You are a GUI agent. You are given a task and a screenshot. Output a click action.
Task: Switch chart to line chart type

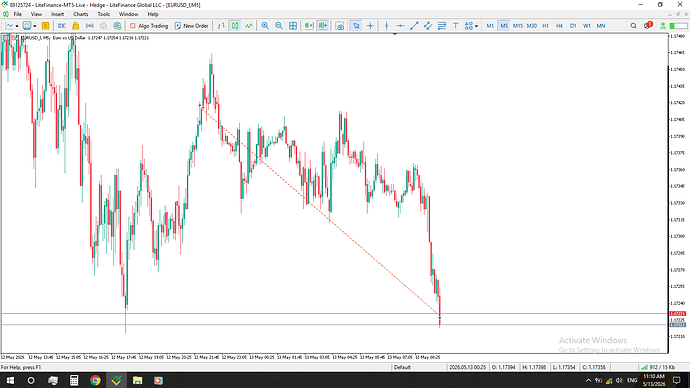coord(249,26)
